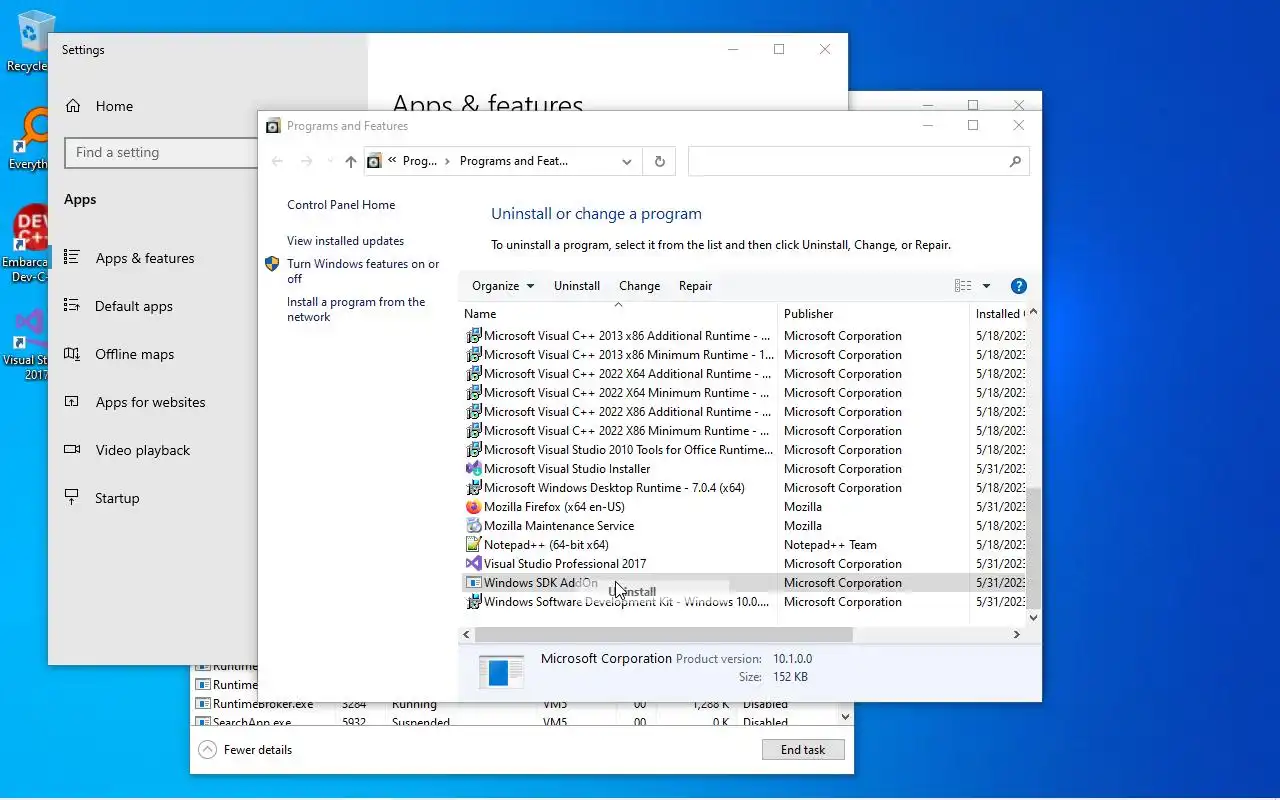Sort by the Publisher column header
Screen dimensions: 1280x800
pos(872,314)
